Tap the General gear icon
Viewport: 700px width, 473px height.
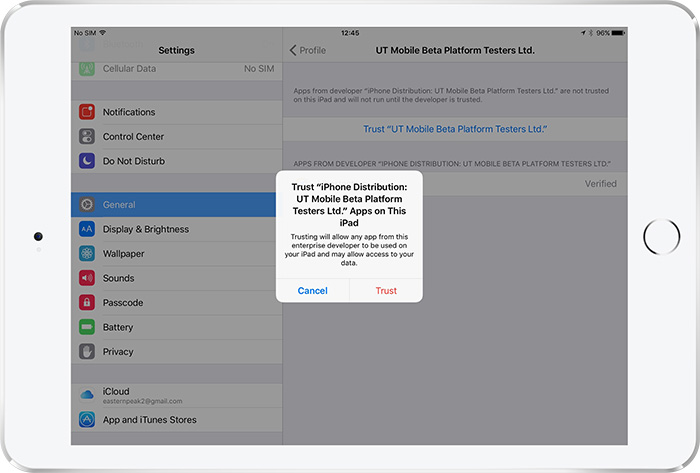tap(87, 204)
